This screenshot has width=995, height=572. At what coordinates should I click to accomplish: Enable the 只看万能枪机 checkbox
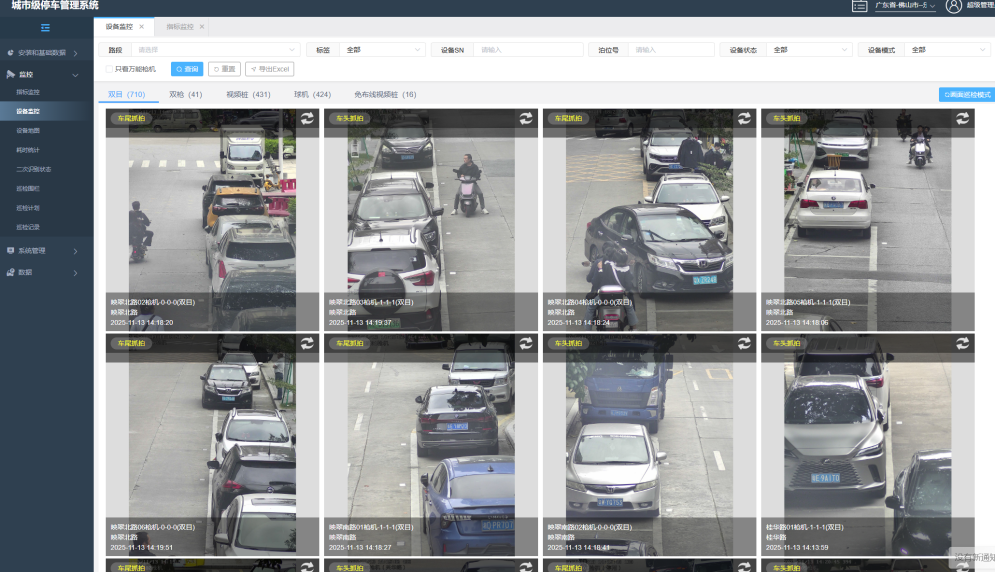pyautogui.click(x=109, y=69)
